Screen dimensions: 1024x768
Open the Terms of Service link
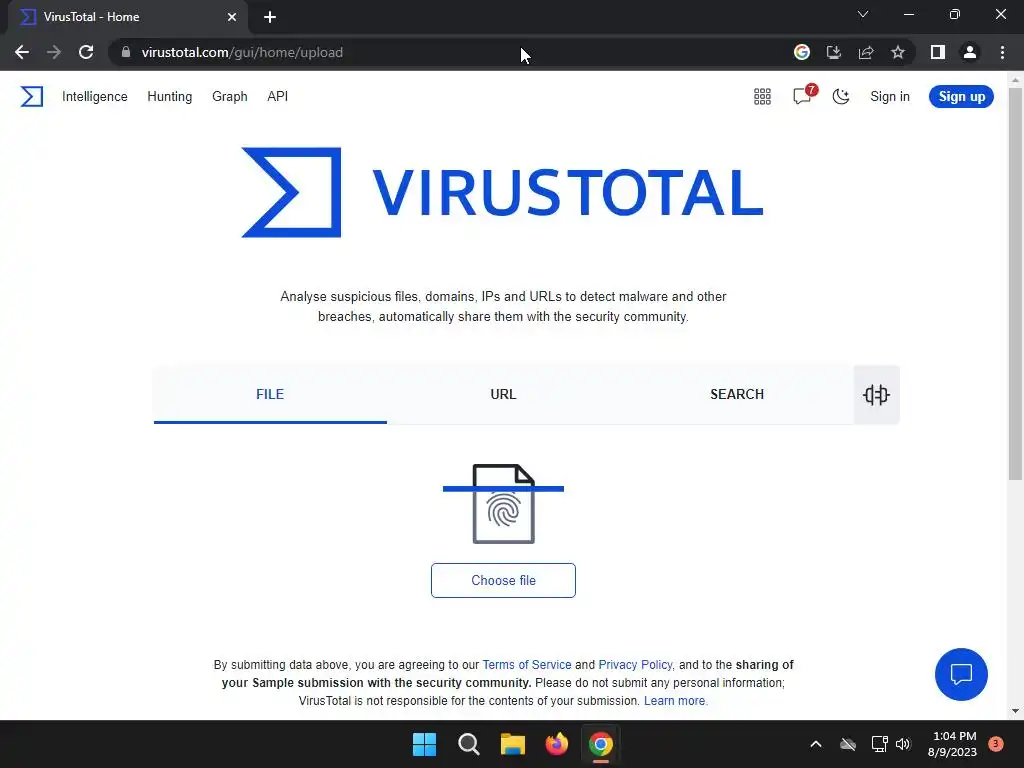527,665
